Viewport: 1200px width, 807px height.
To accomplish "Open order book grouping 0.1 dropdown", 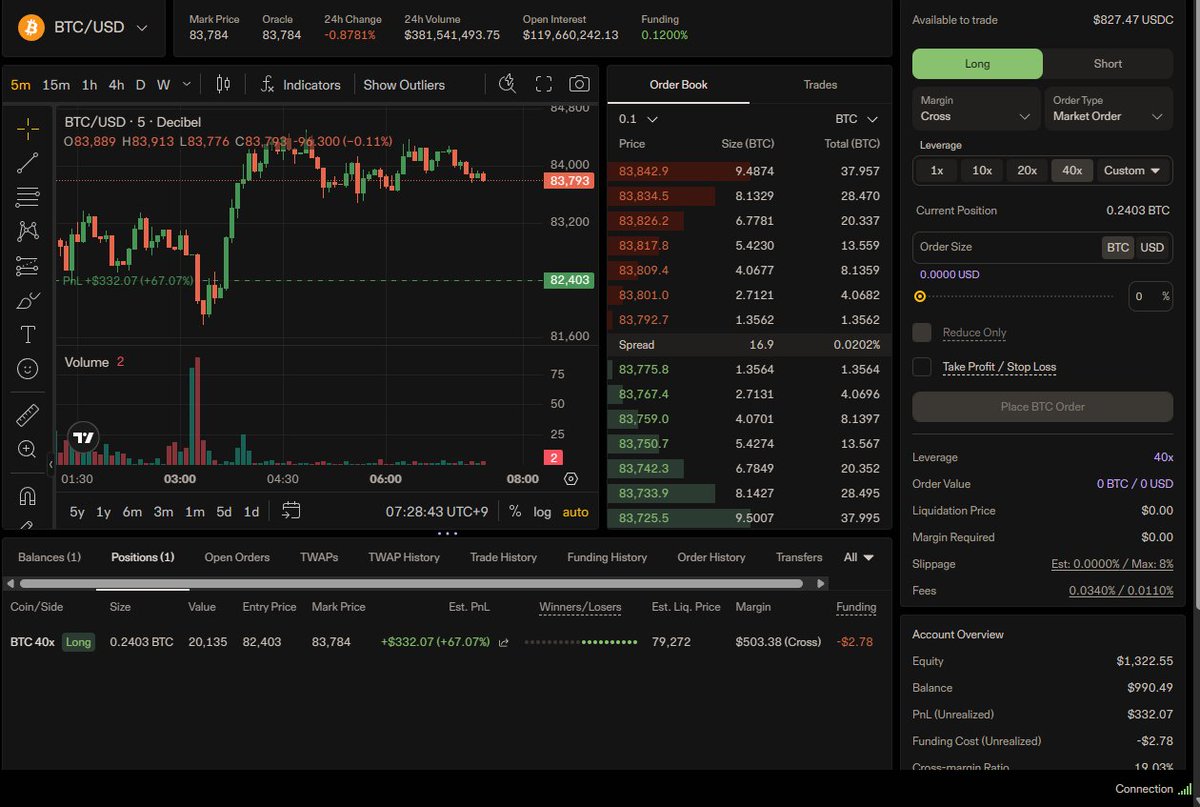I will pyautogui.click(x=638, y=119).
